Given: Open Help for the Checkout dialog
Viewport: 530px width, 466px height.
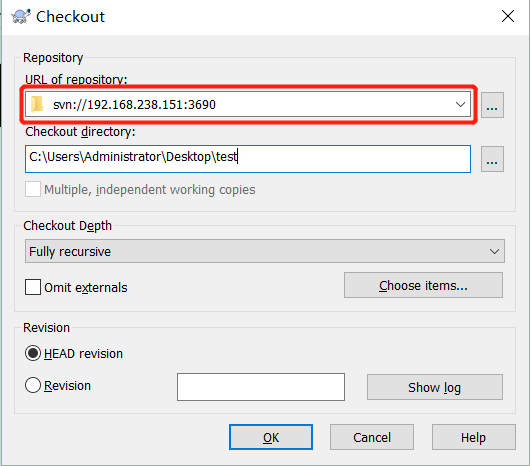Looking at the screenshot, I should coord(474,437).
